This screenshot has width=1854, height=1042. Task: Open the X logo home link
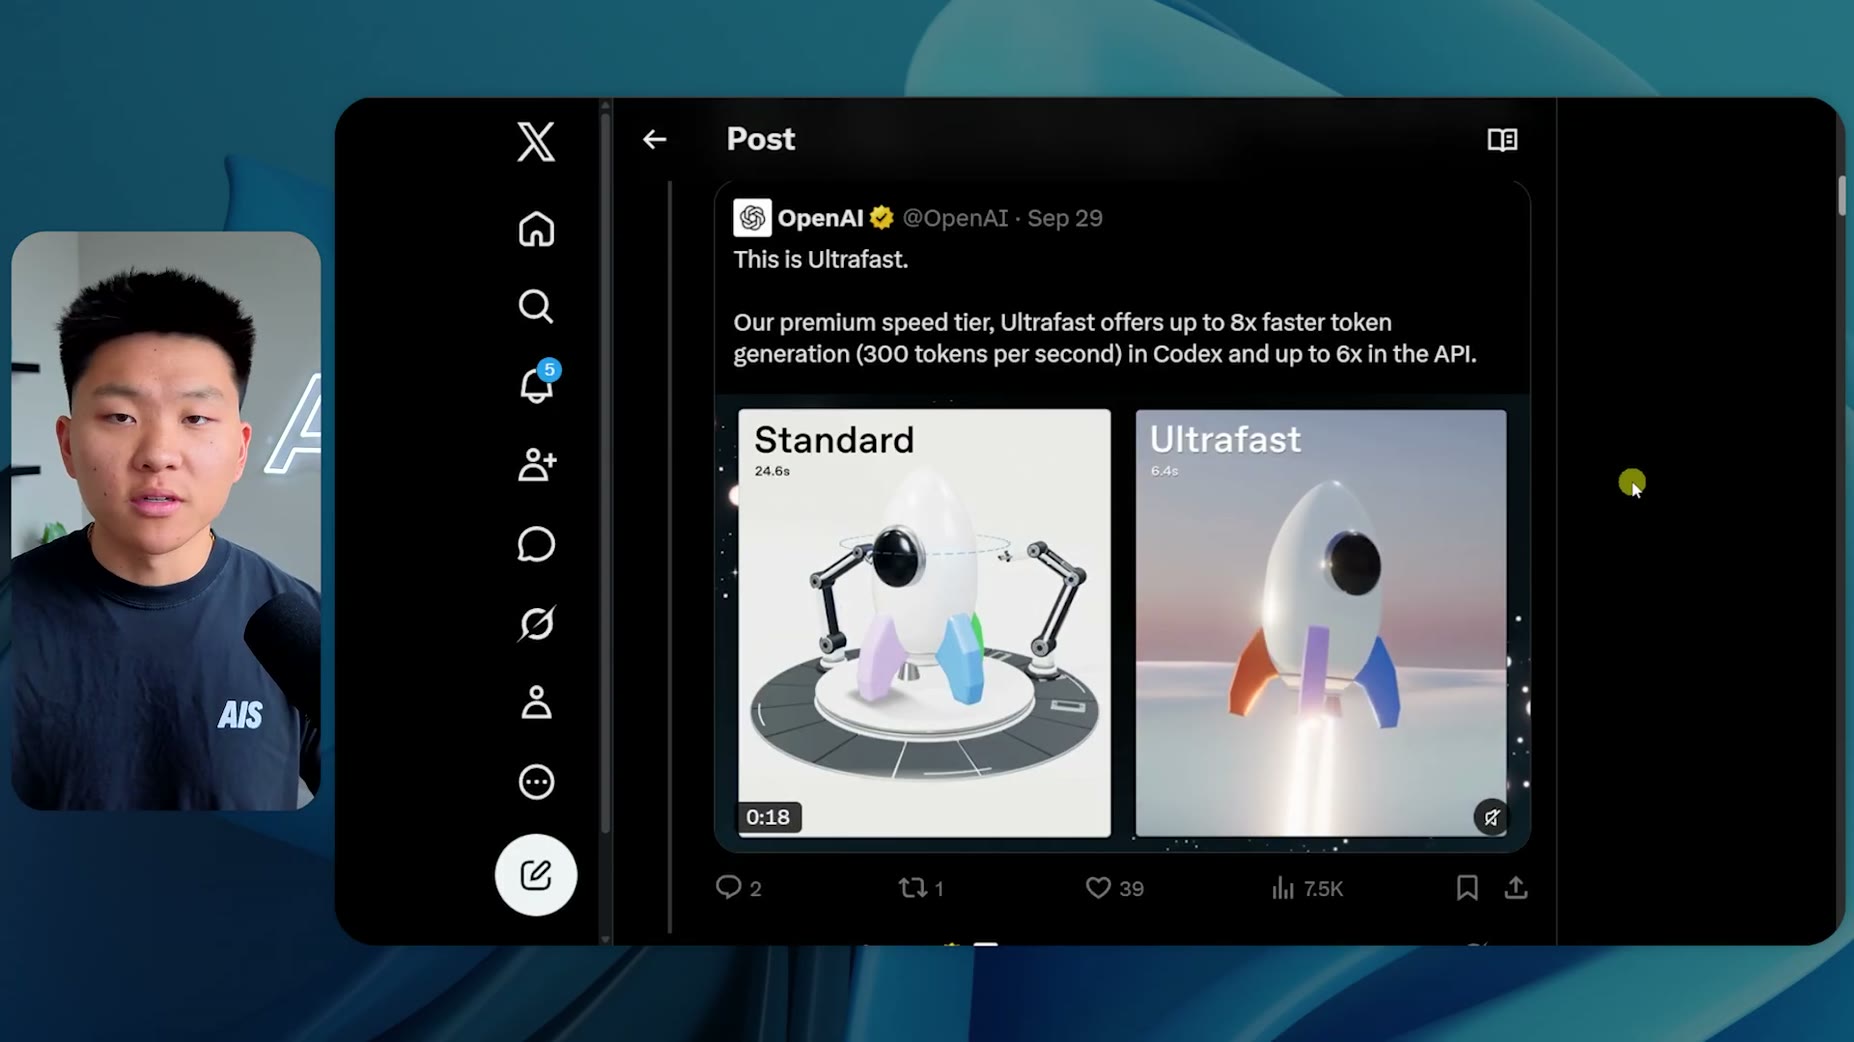[536, 141]
